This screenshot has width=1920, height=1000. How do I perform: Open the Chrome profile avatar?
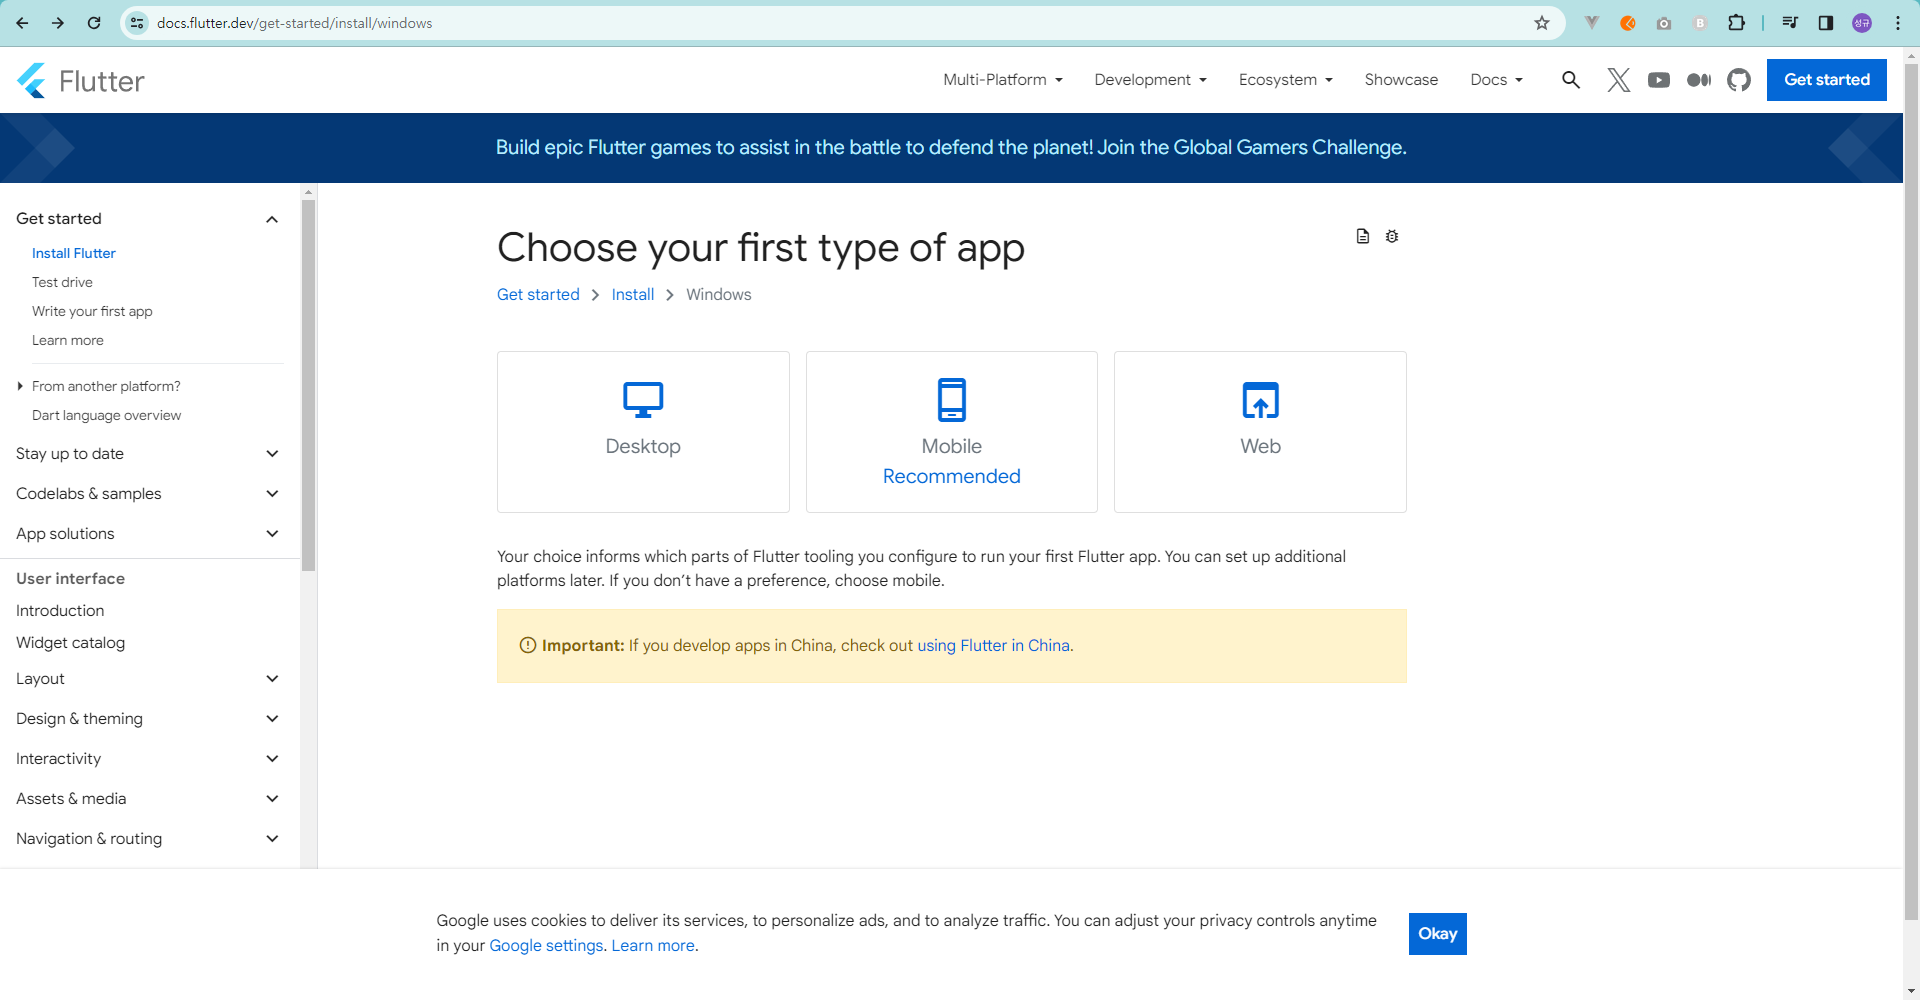coord(1862,23)
